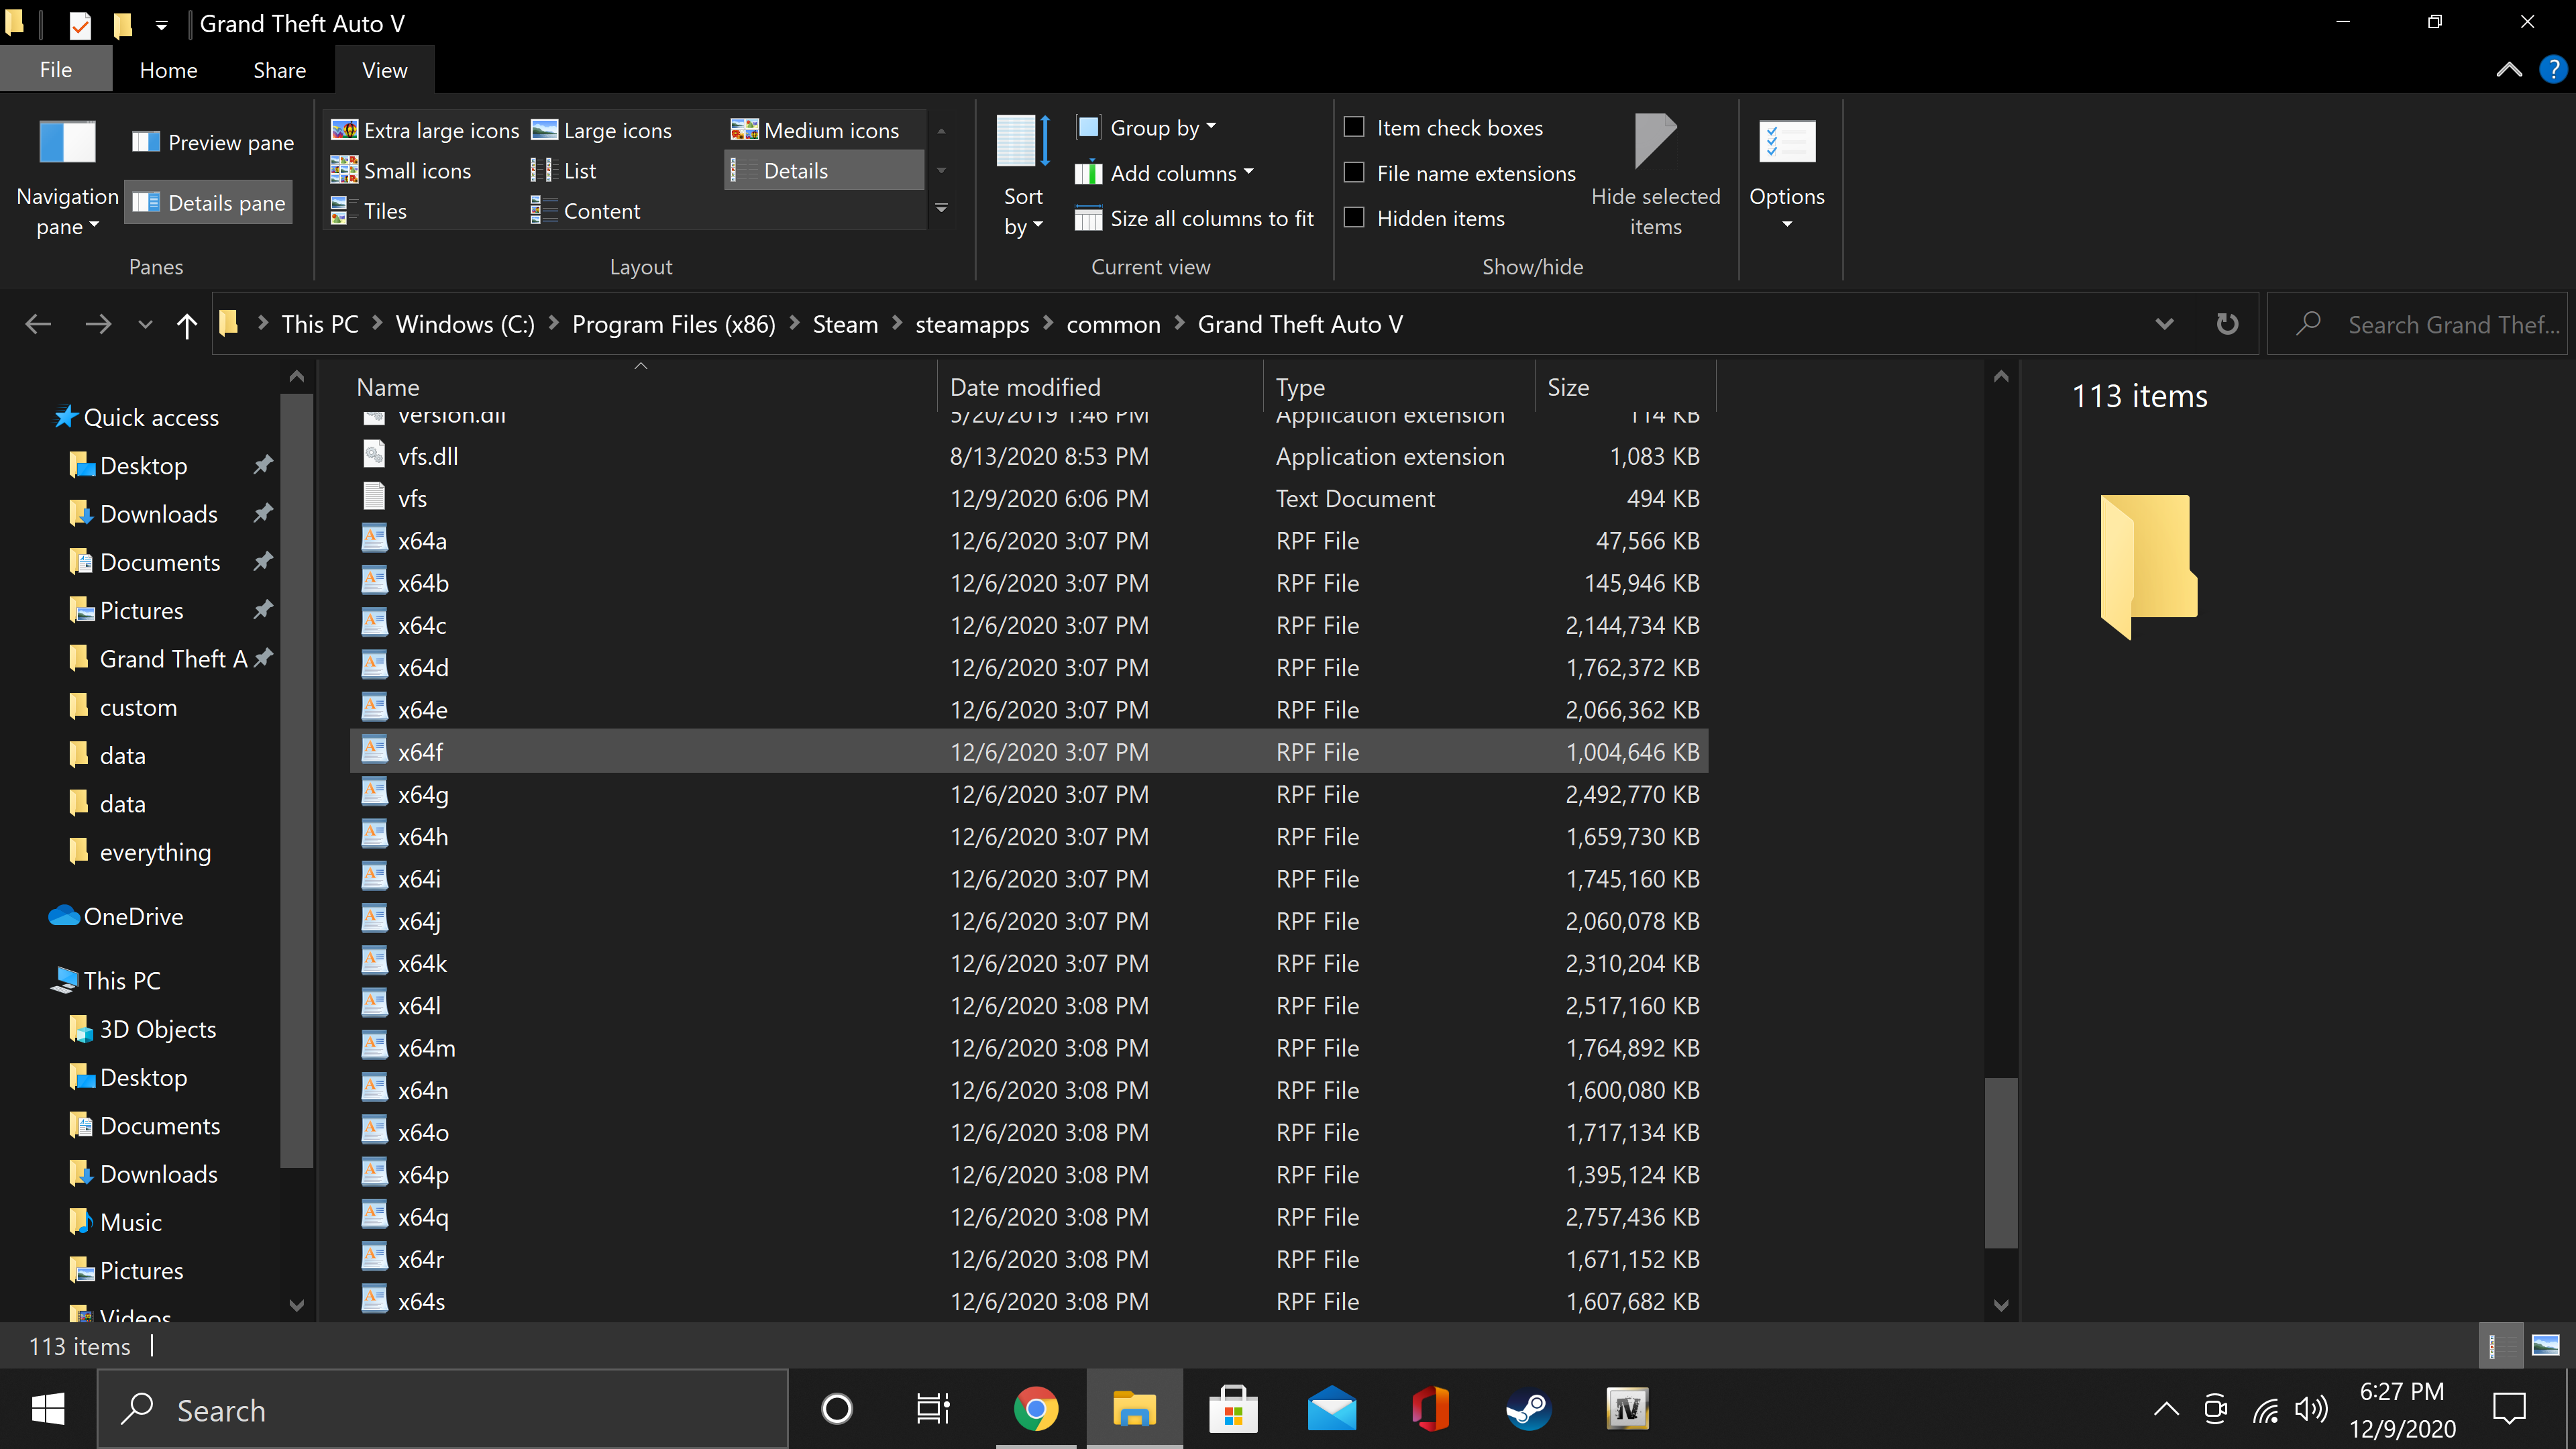Viewport: 2576px width, 1449px height.
Task: Open the Options icon in the ribbon
Action: [1786, 142]
